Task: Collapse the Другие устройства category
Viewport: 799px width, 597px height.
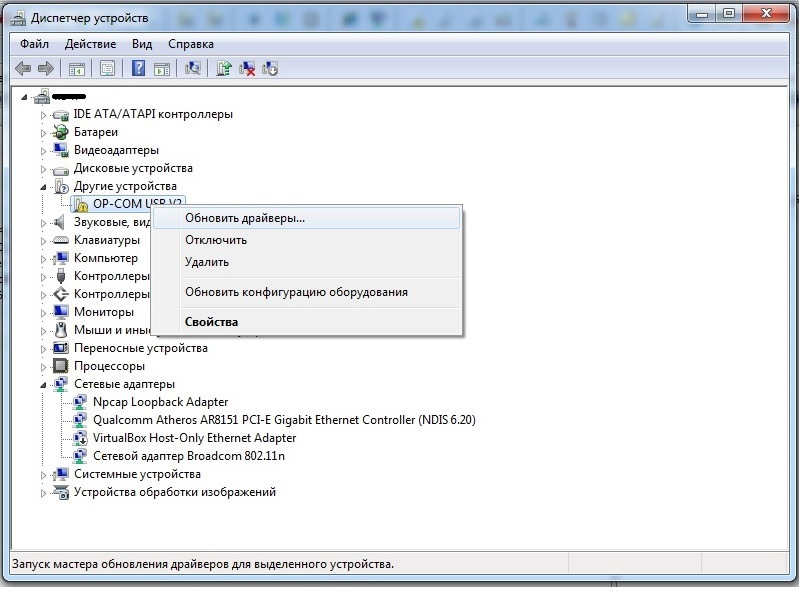Action: (43, 187)
